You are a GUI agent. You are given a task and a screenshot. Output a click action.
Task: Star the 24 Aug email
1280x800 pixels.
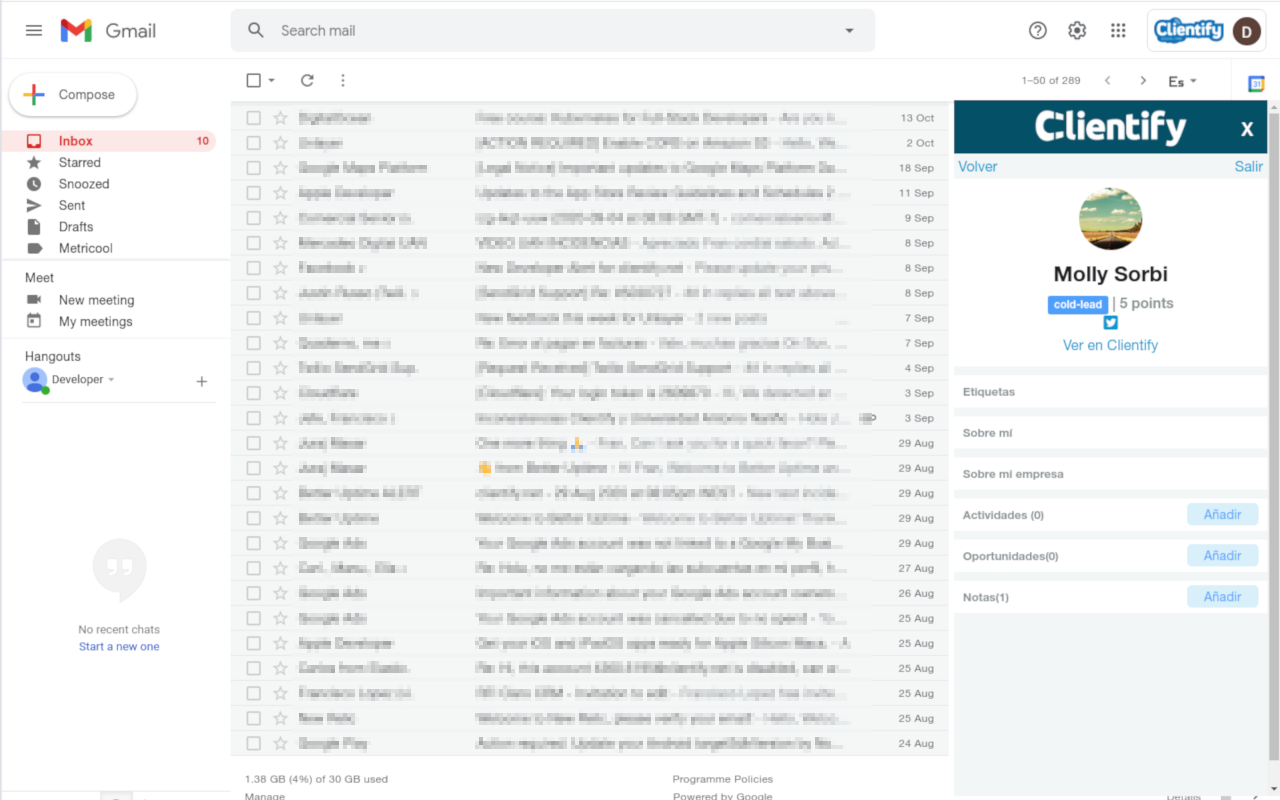tap(280, 743)
